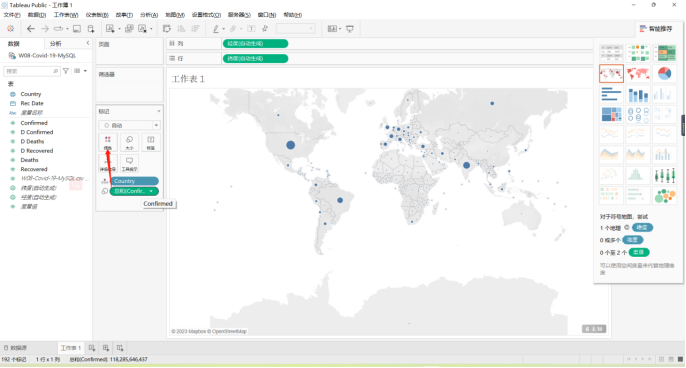686x368 pixels.
Task: Click the filter funnel icon in data pane
Action: (66, 71)
